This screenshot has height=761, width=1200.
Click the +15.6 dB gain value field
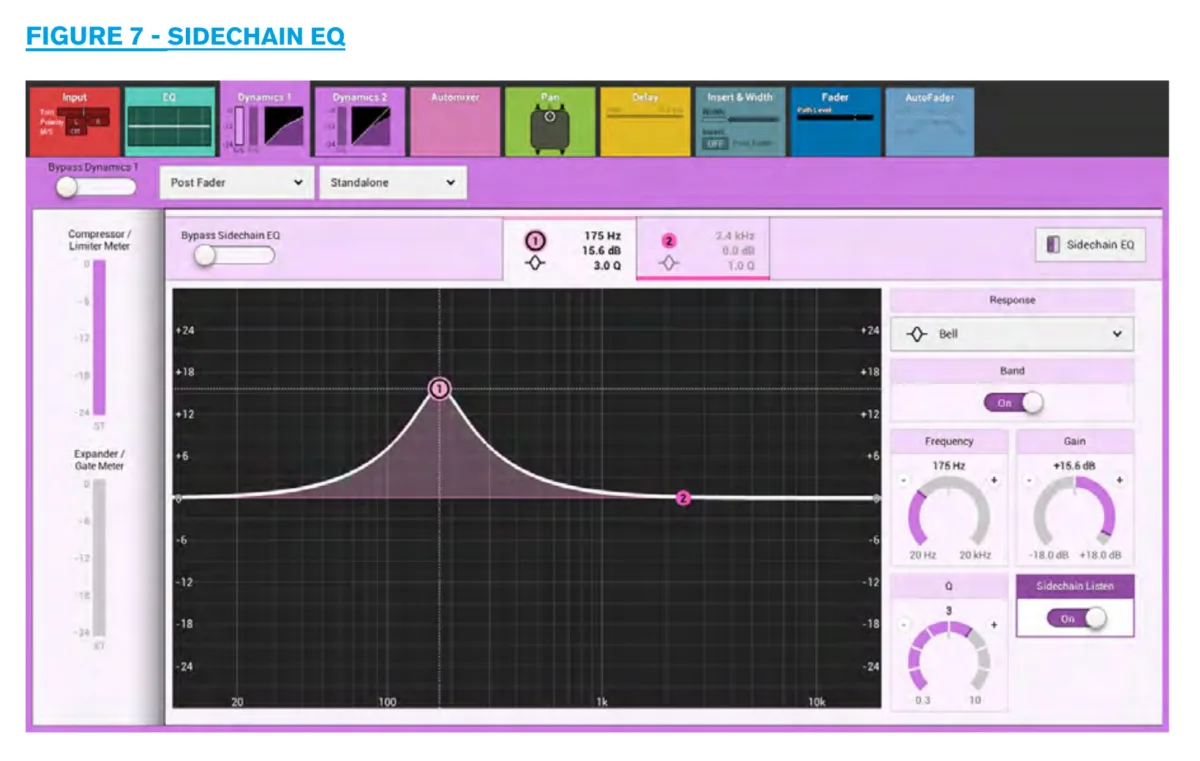pyautogui.click(x=1075, y=465)
